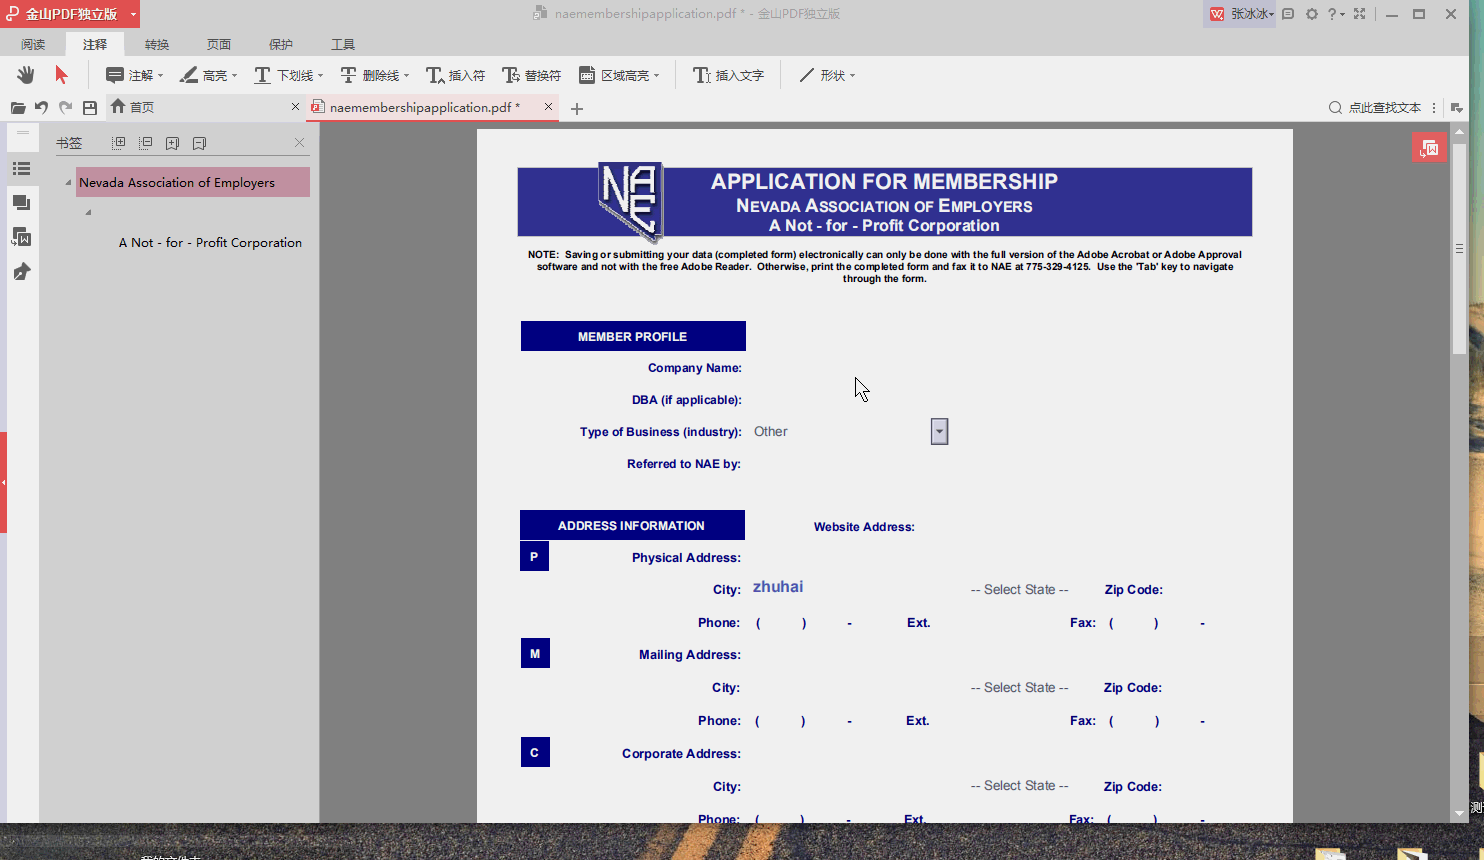Open the bookmarks list sidebar icon
Screen dimensions: 1484x860
pyautogui.click(x=21, y=169)
